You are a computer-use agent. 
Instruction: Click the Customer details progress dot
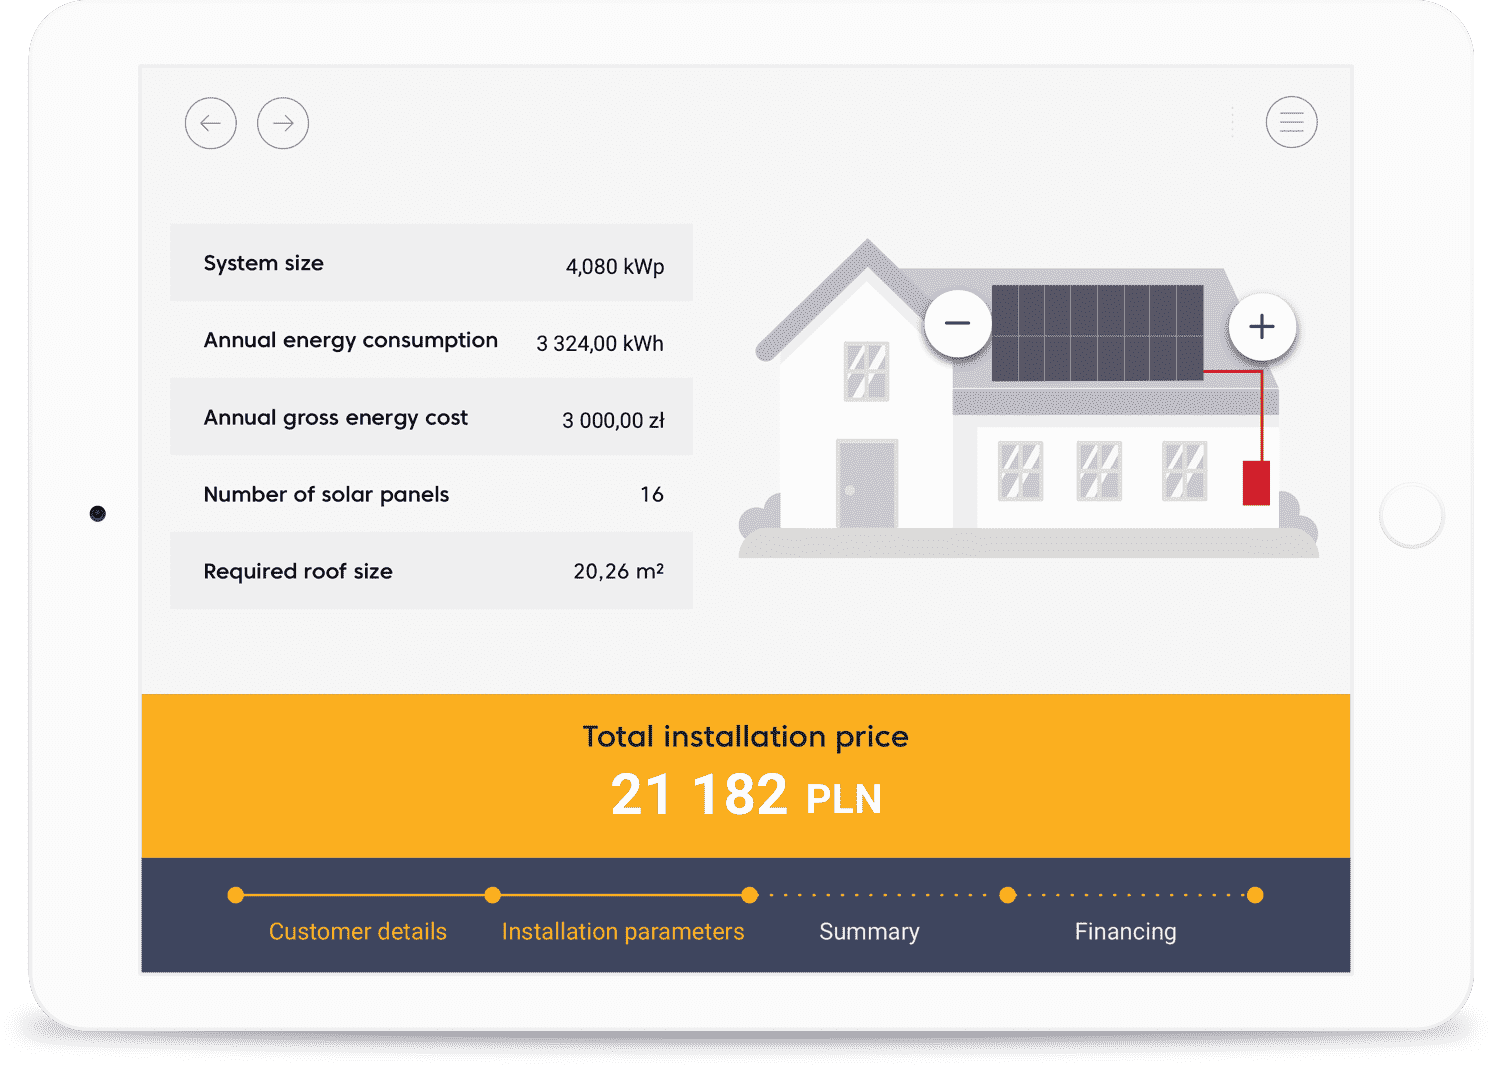coord(235,895)
